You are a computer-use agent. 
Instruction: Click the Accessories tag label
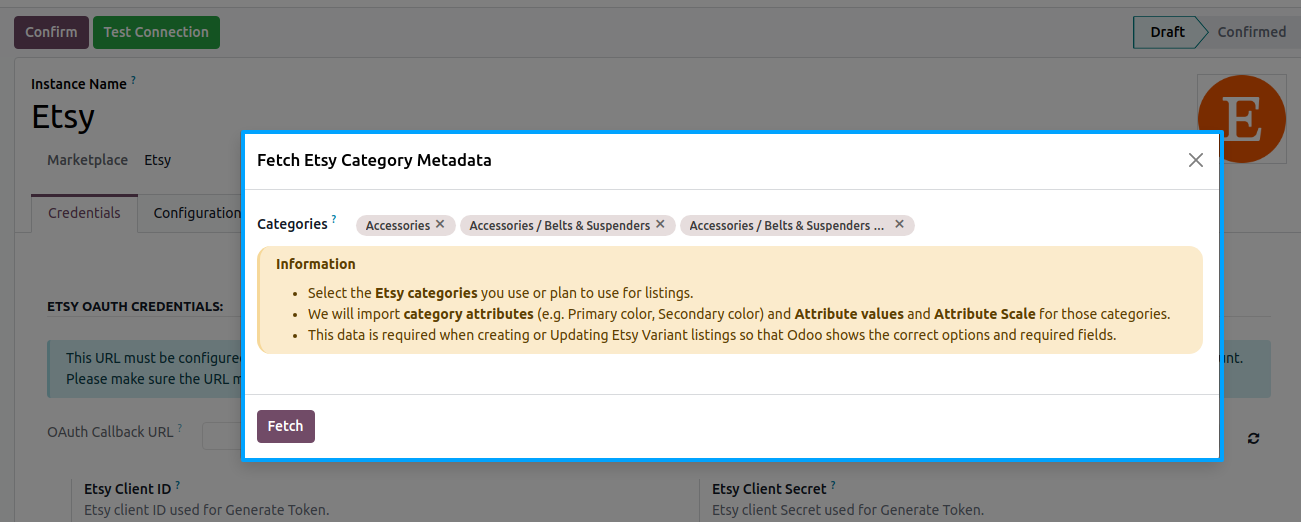[x=398, y=225]
